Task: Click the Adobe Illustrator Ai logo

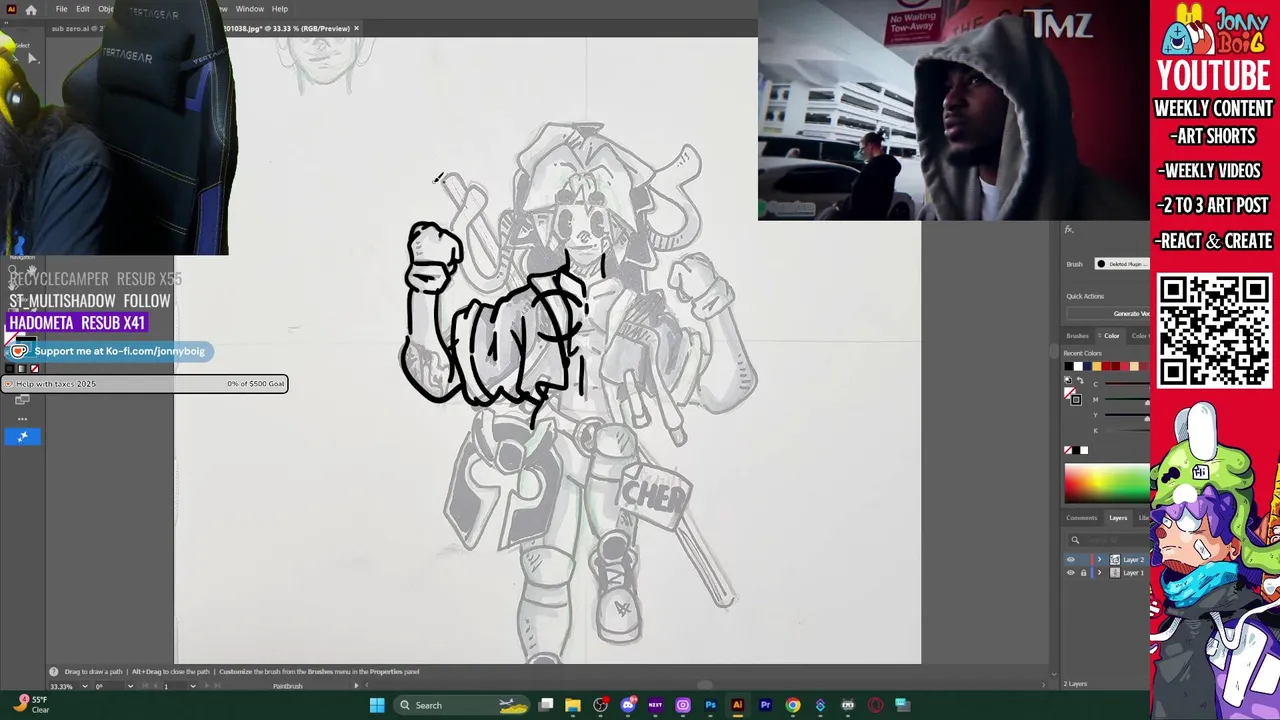Action: coord(11,9)
